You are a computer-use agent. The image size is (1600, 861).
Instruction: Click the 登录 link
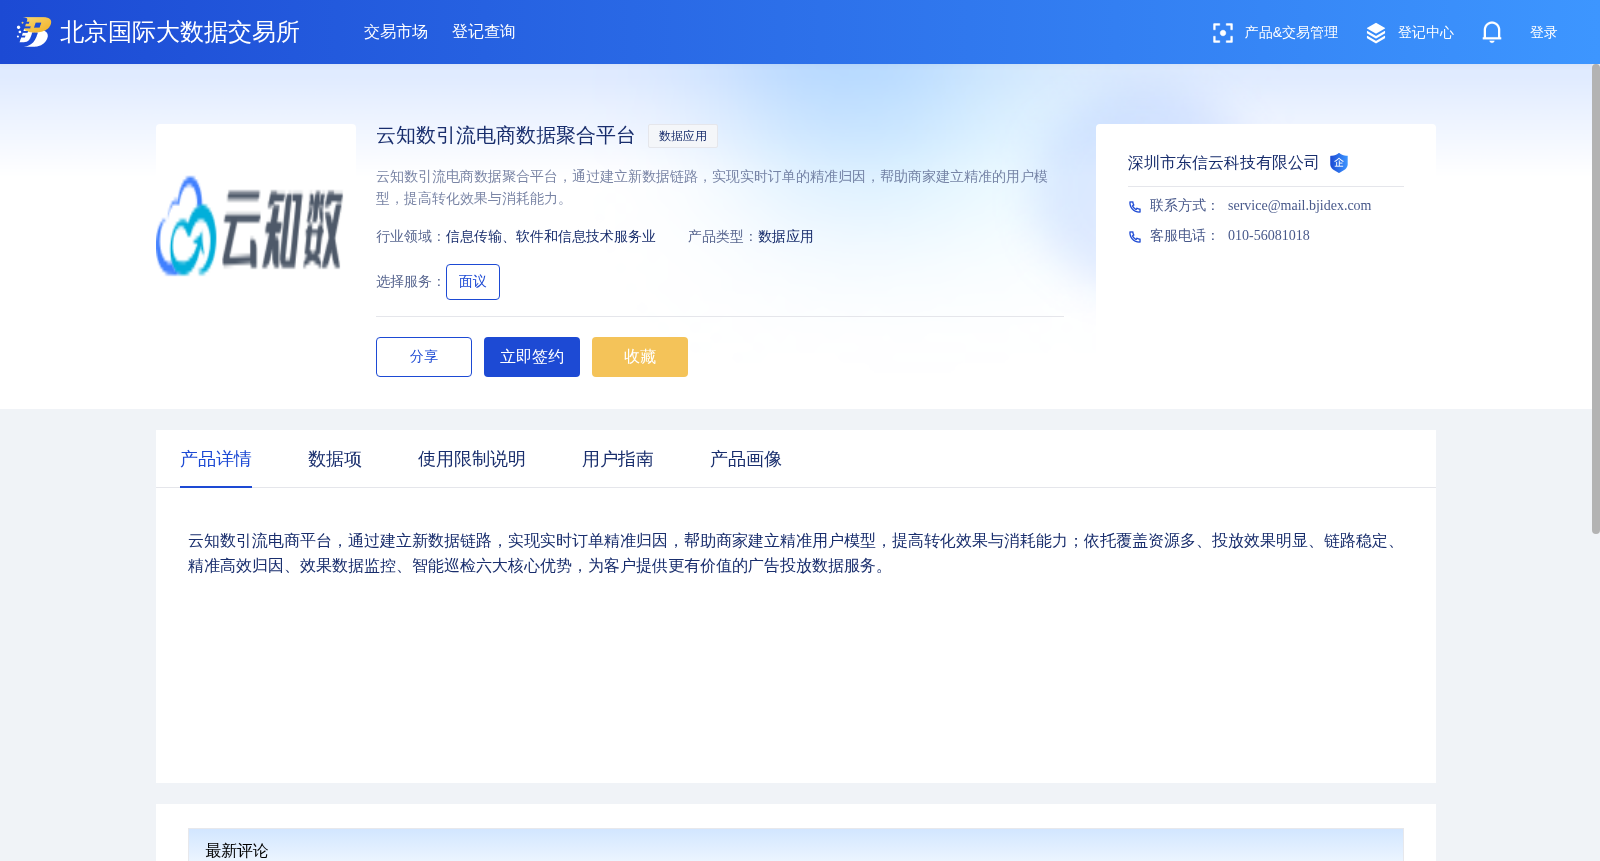(x=1544, y=33)
